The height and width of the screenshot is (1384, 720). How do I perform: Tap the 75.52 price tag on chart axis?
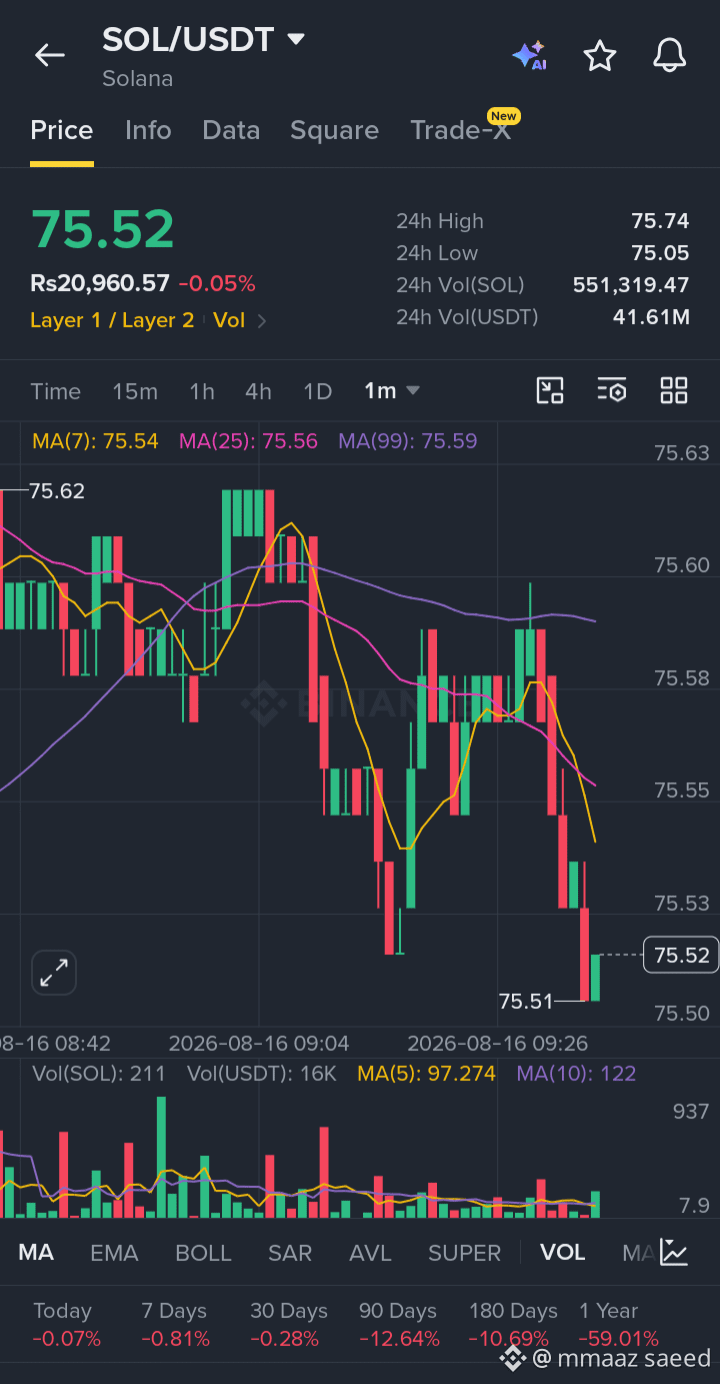tap(681, 955)
